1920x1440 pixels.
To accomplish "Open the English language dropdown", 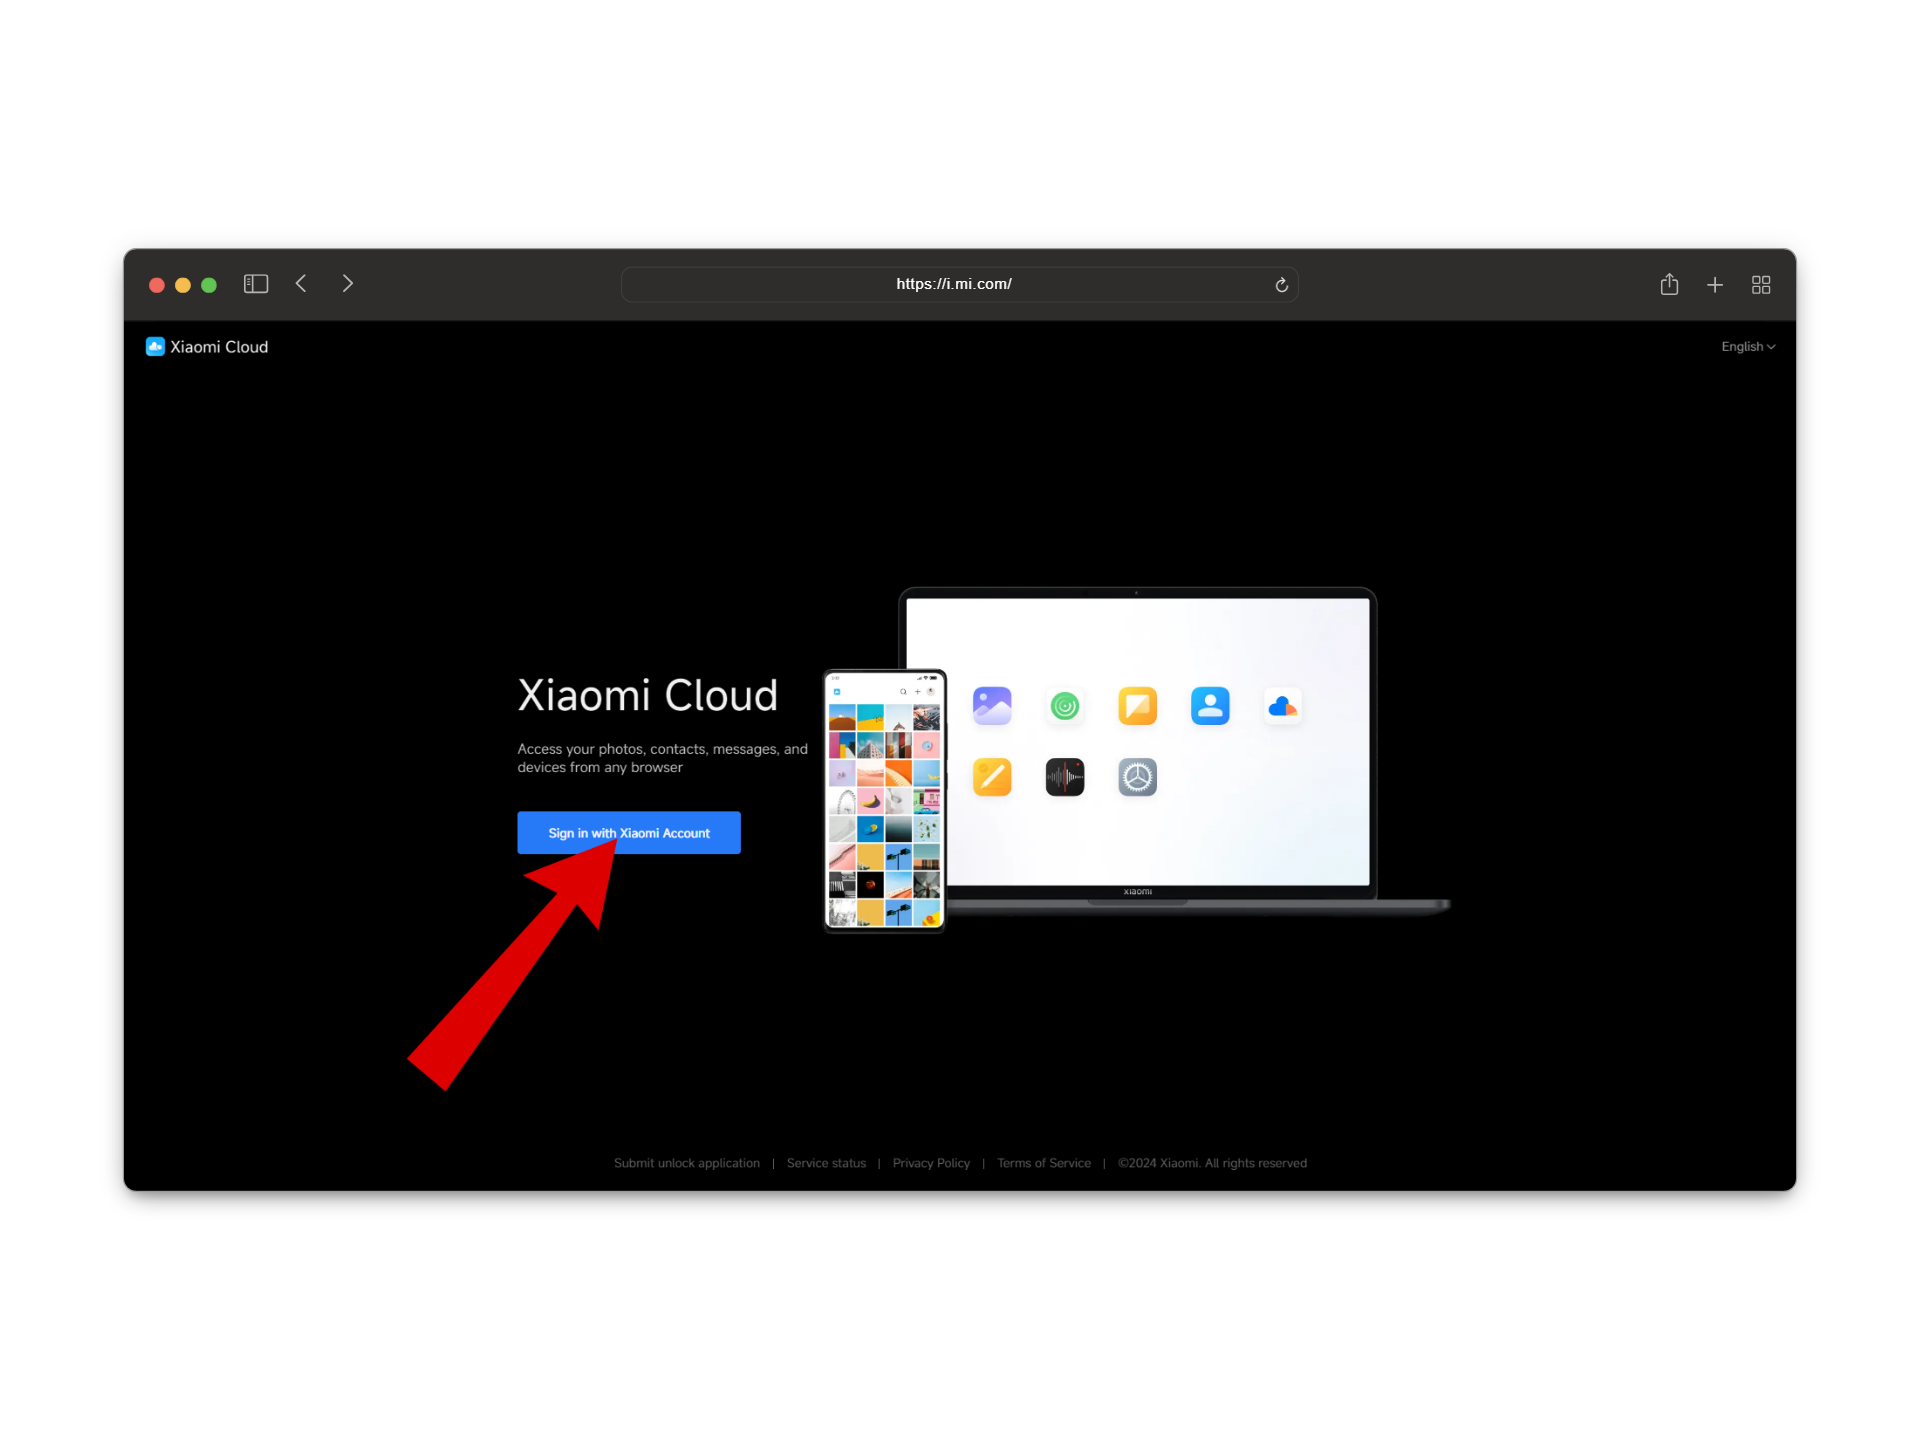I will click(1747, 347).
